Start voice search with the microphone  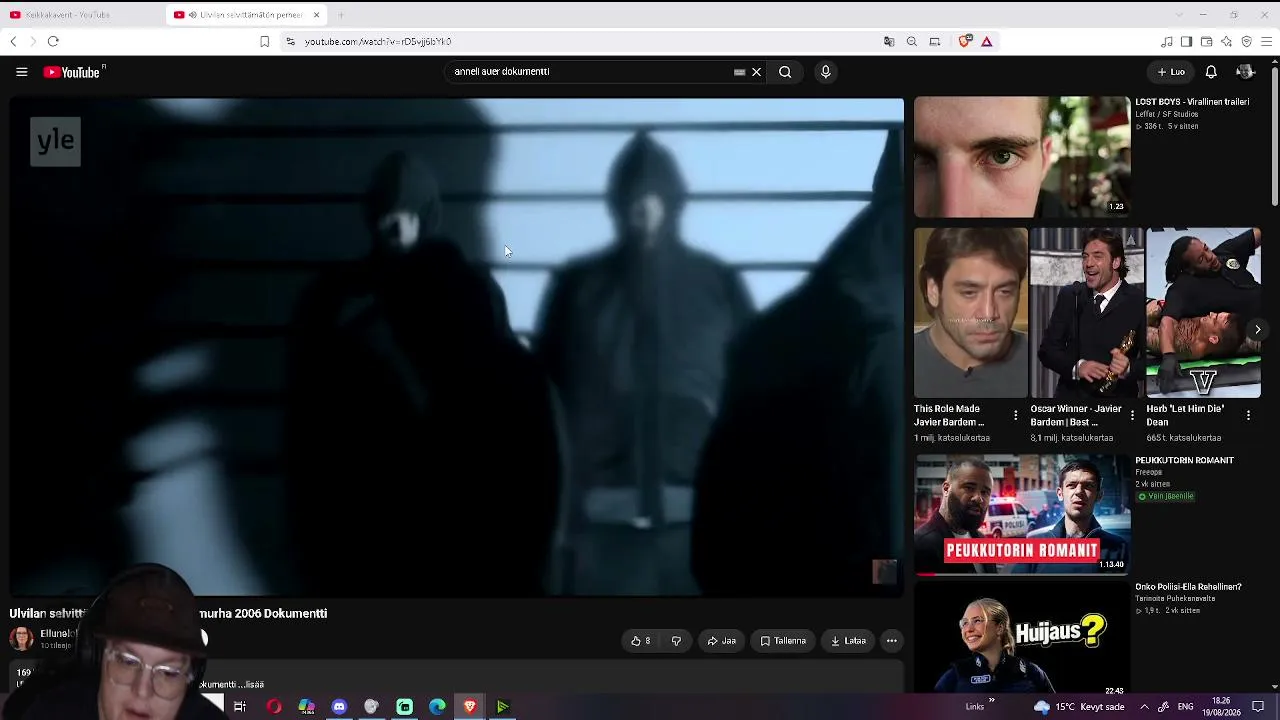point(825,72)
